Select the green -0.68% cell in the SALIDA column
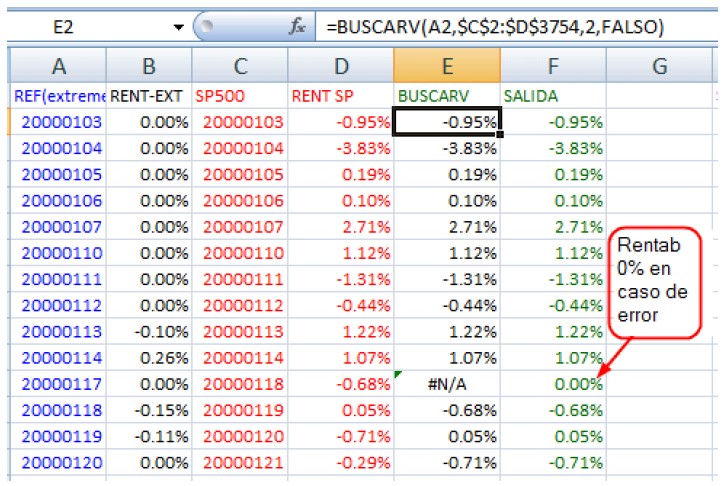Viewport: 724px width, 486px height. tap(553, 410)
